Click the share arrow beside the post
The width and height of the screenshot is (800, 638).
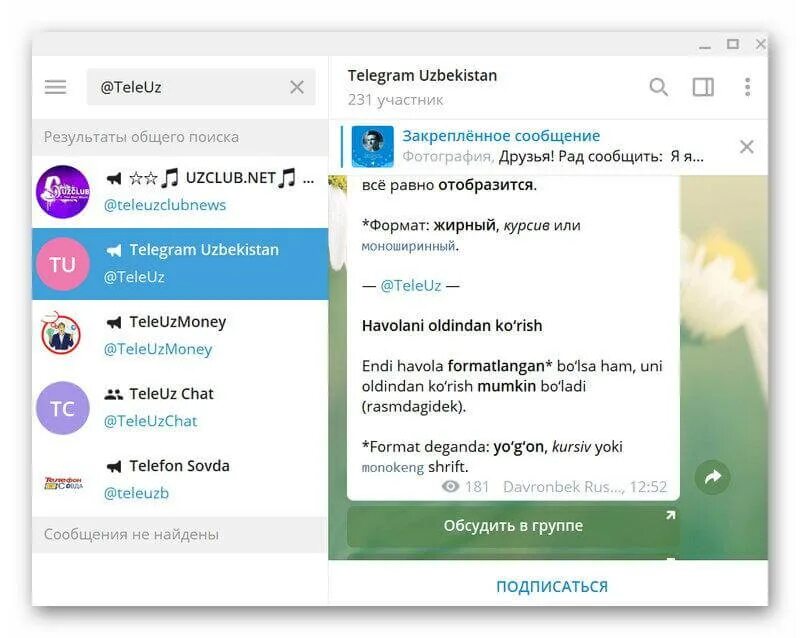(x=713, y=477)
